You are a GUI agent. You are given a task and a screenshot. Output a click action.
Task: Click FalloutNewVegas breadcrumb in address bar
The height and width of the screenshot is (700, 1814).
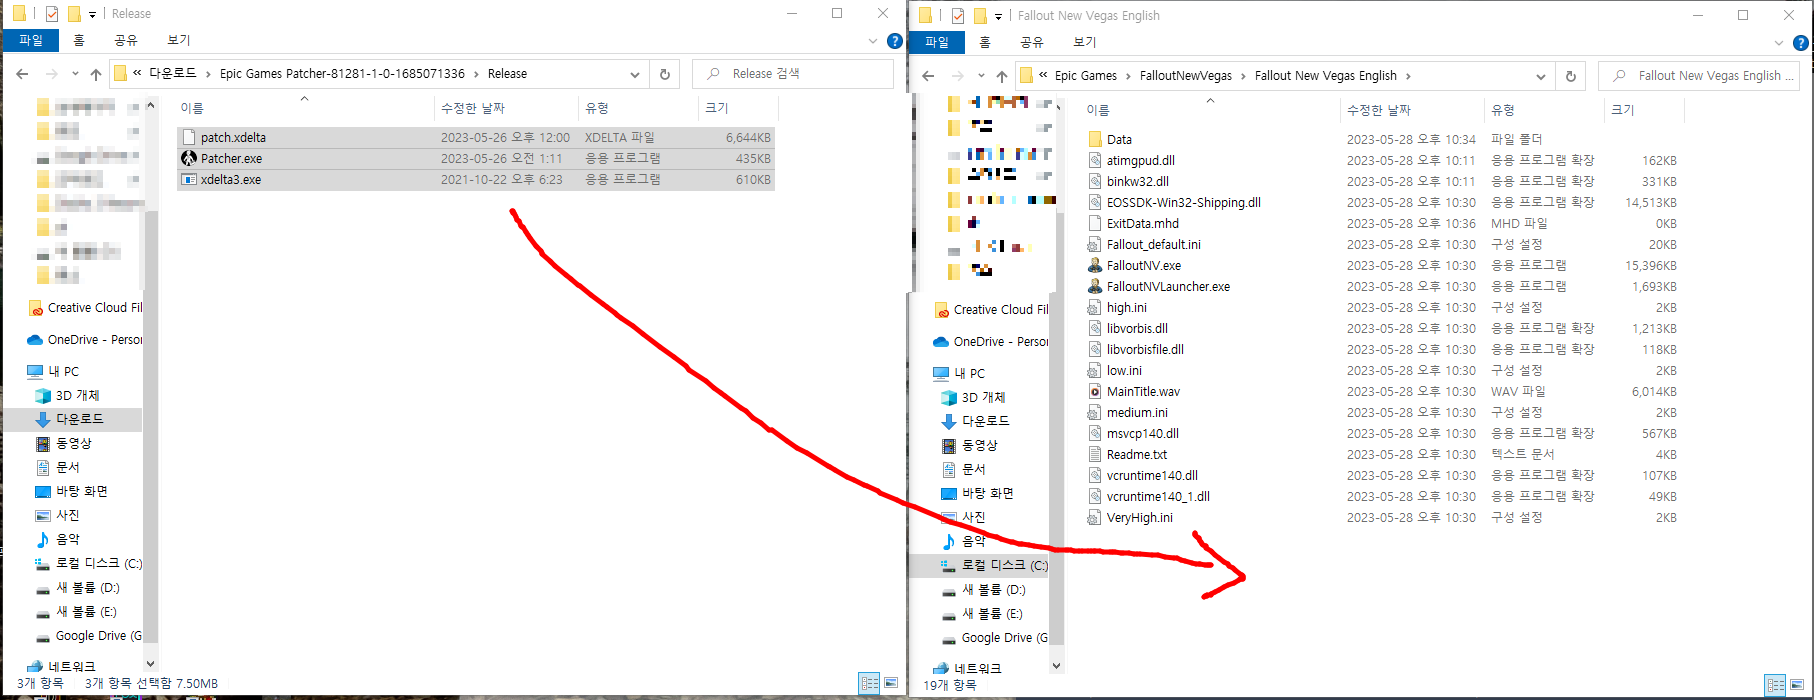coord(1186,76)
